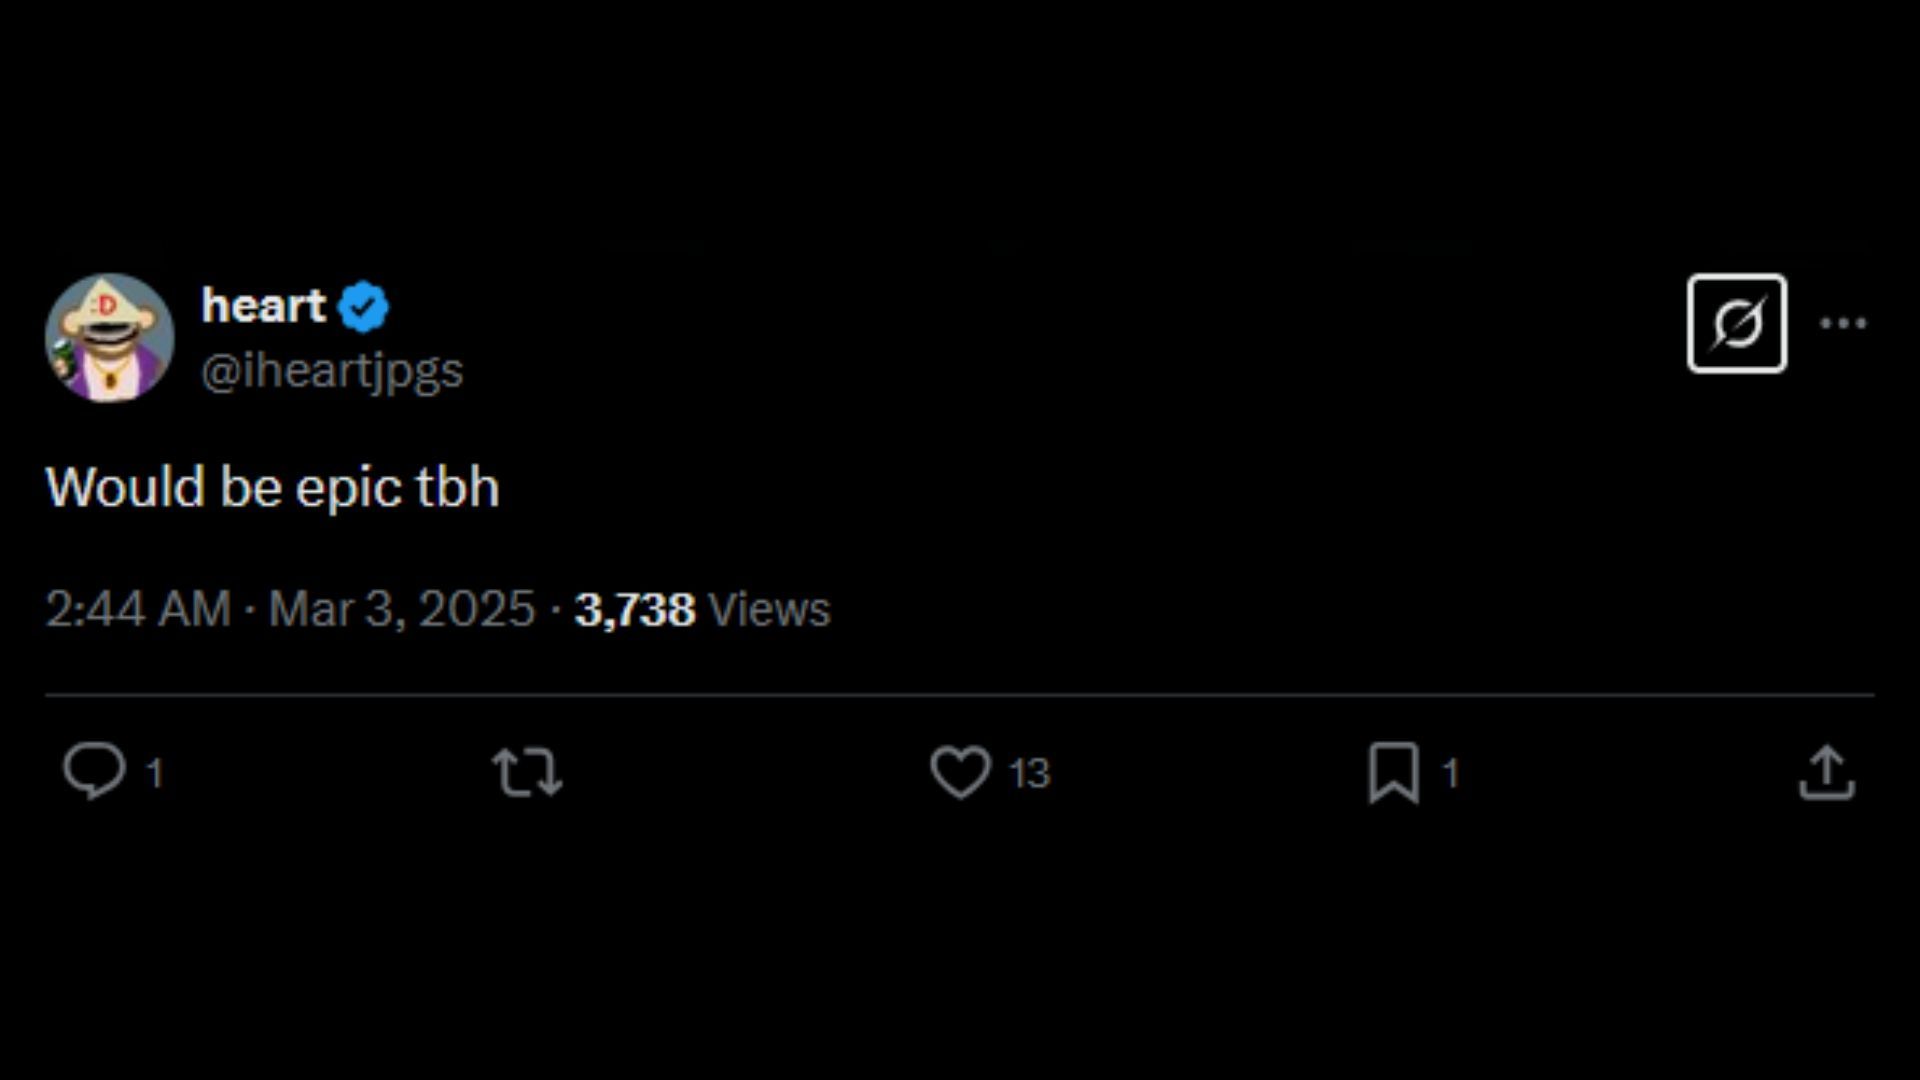Image resolution: width=1920 pixels, height=1080 pixels.
Task: Click the display name "heart"
Action: [x=263, y=305]
